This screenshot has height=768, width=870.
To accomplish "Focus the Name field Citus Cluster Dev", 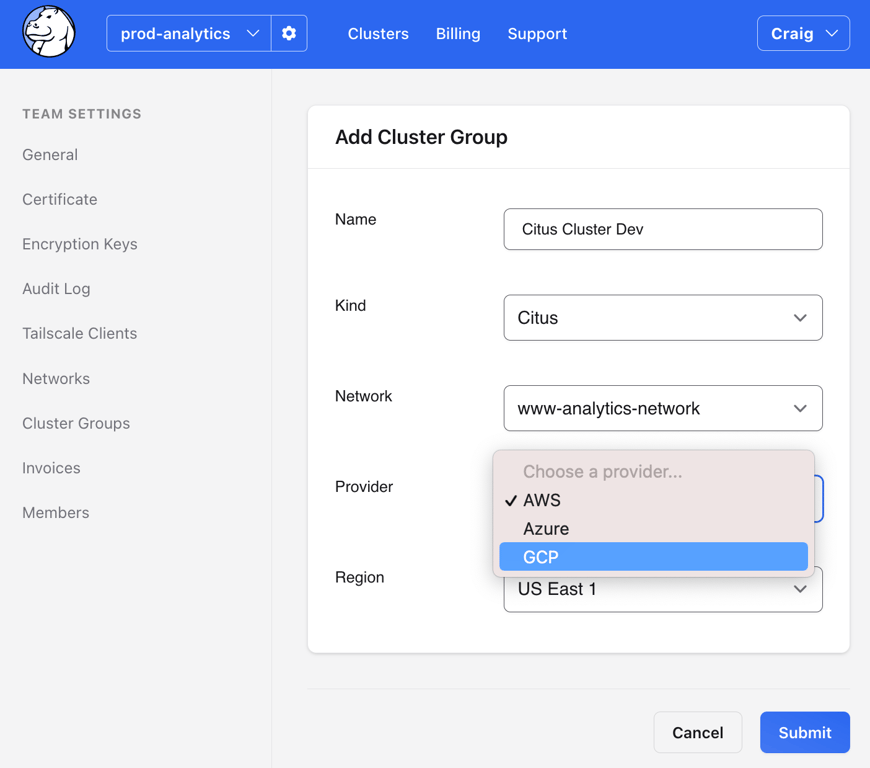I will (662, 229).
